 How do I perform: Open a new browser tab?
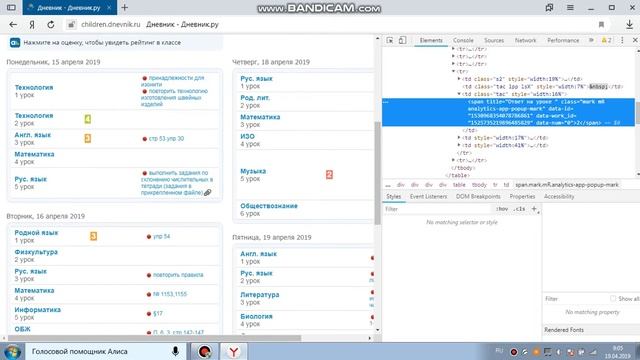(x=124, y=7)
